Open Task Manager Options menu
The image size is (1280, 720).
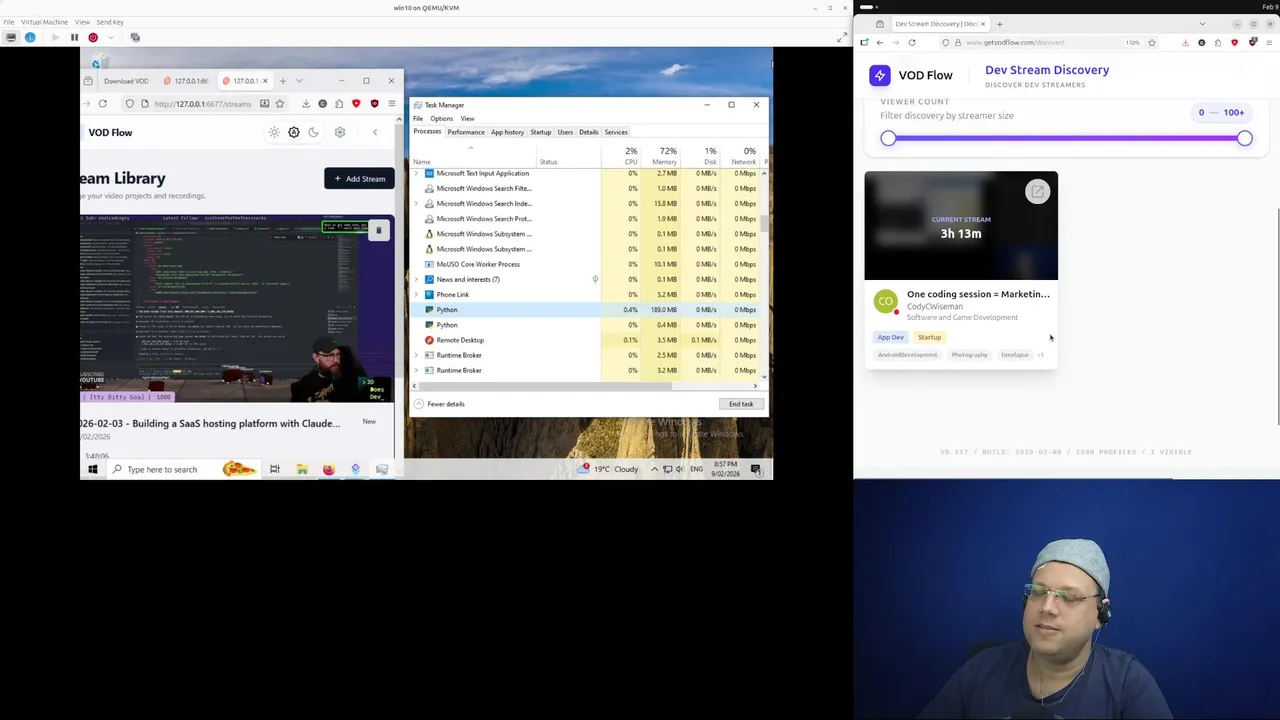click(x=441, y=118)
